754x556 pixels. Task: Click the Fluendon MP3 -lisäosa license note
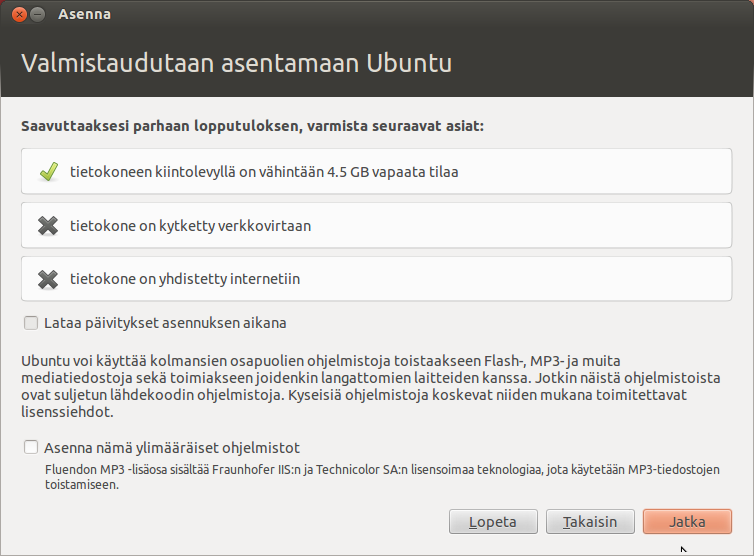382,477
